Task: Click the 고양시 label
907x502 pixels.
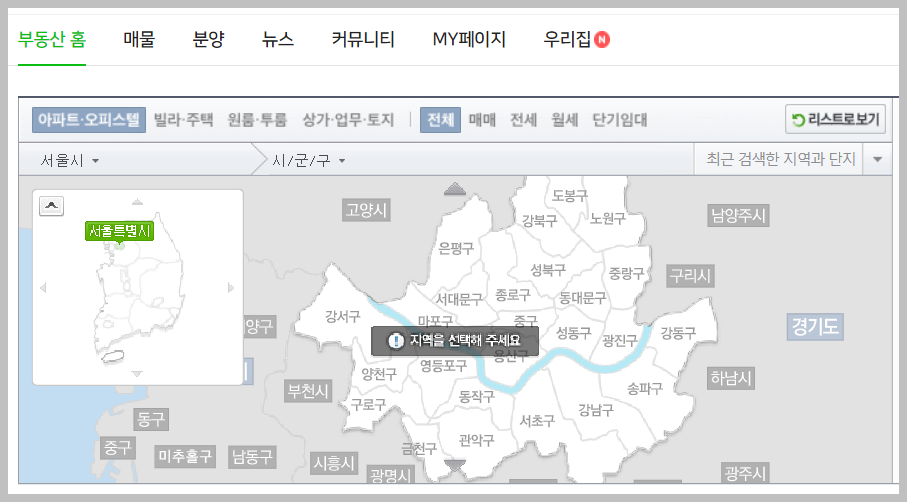Action: 366,210
